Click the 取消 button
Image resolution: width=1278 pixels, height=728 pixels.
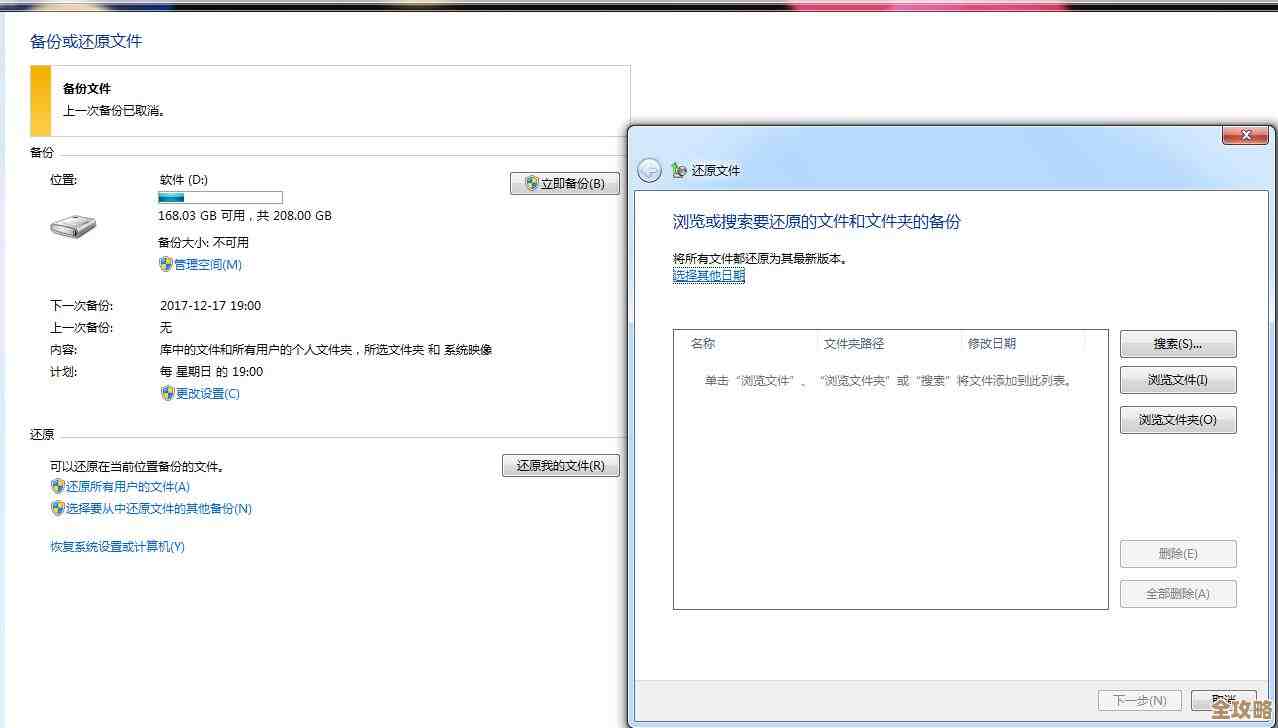pyautogui.click(x=1222, y=700)
